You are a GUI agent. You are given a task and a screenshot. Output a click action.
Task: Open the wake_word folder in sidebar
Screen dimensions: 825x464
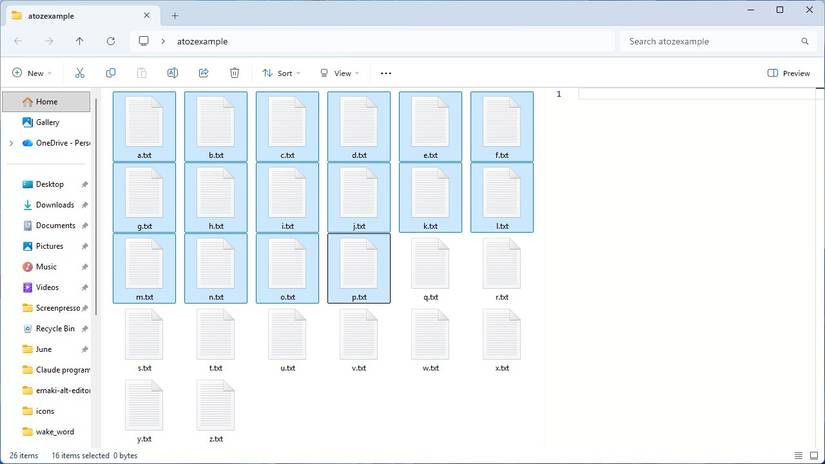46,431
